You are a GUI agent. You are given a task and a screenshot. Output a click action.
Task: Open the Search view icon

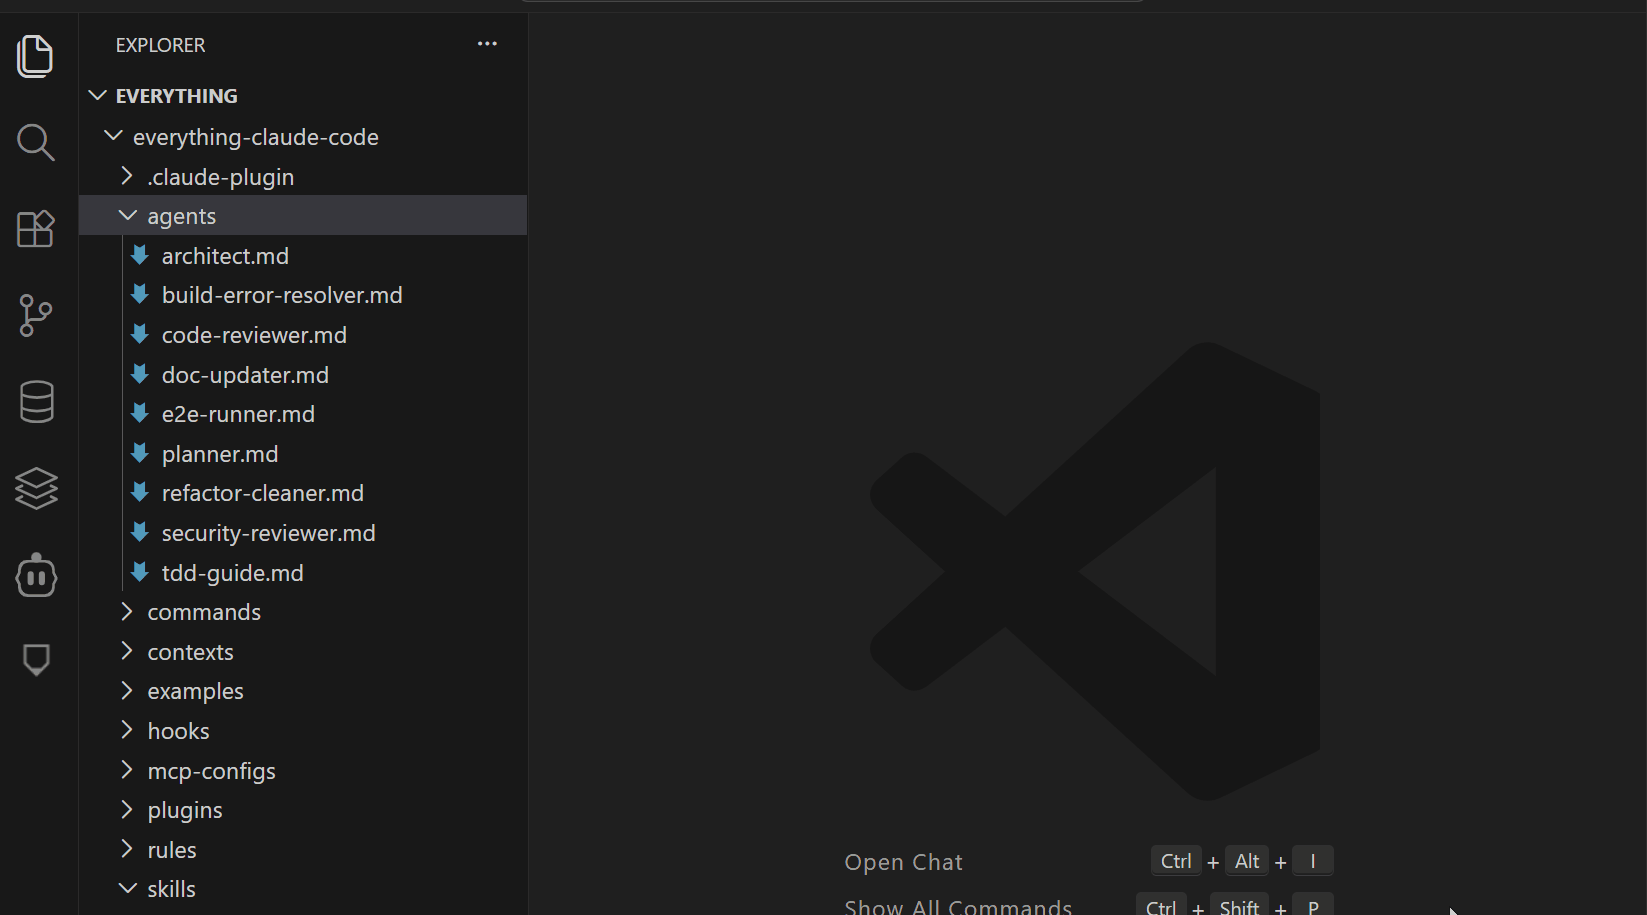click(x=36, y=143)
